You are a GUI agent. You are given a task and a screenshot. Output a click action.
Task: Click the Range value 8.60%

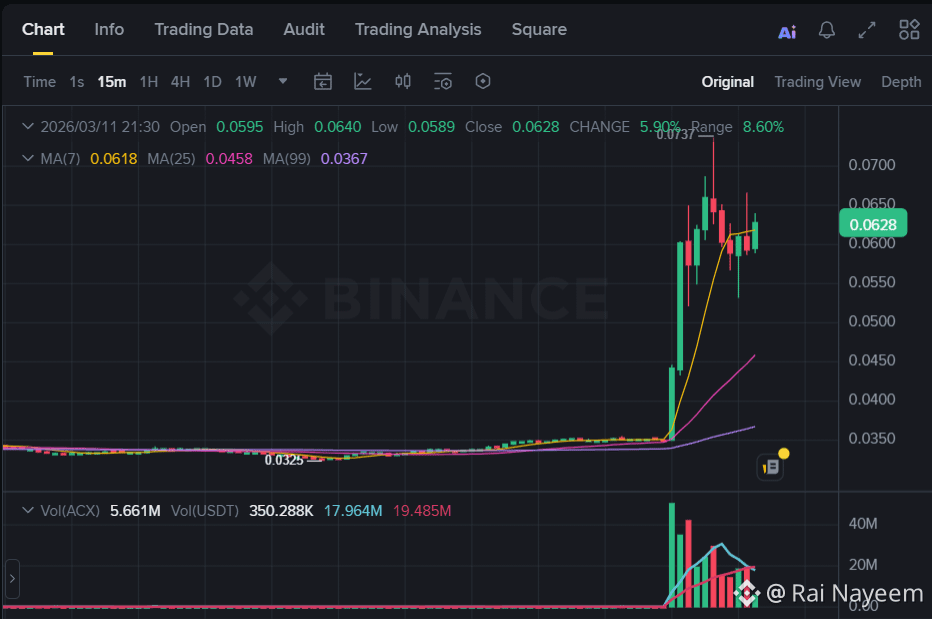pyautogui.click(x=763, y=127)
